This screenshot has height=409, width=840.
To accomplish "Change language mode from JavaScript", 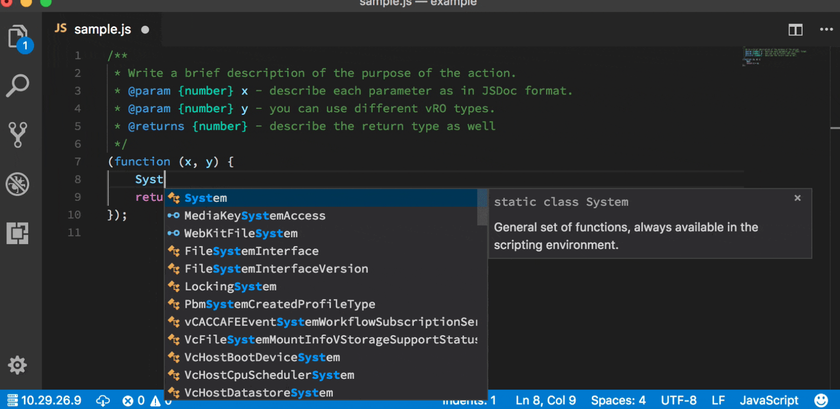I will tap(768, 400).
